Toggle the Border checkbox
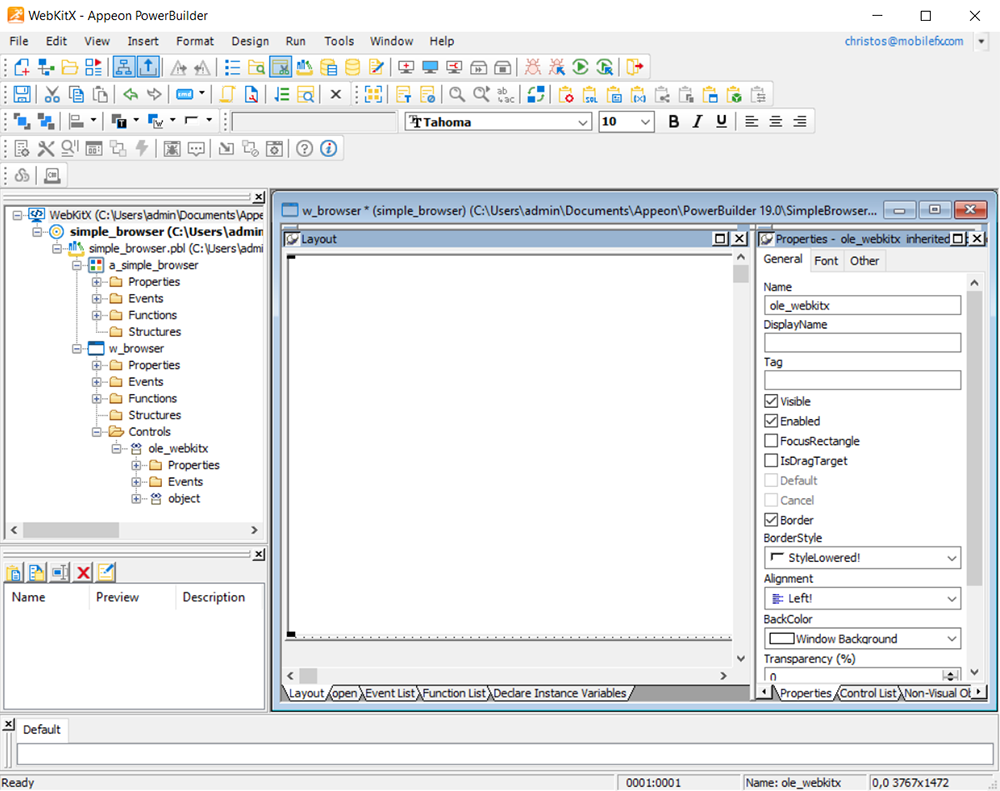This screenshot has width=1000, height=791. pos(771,520)
